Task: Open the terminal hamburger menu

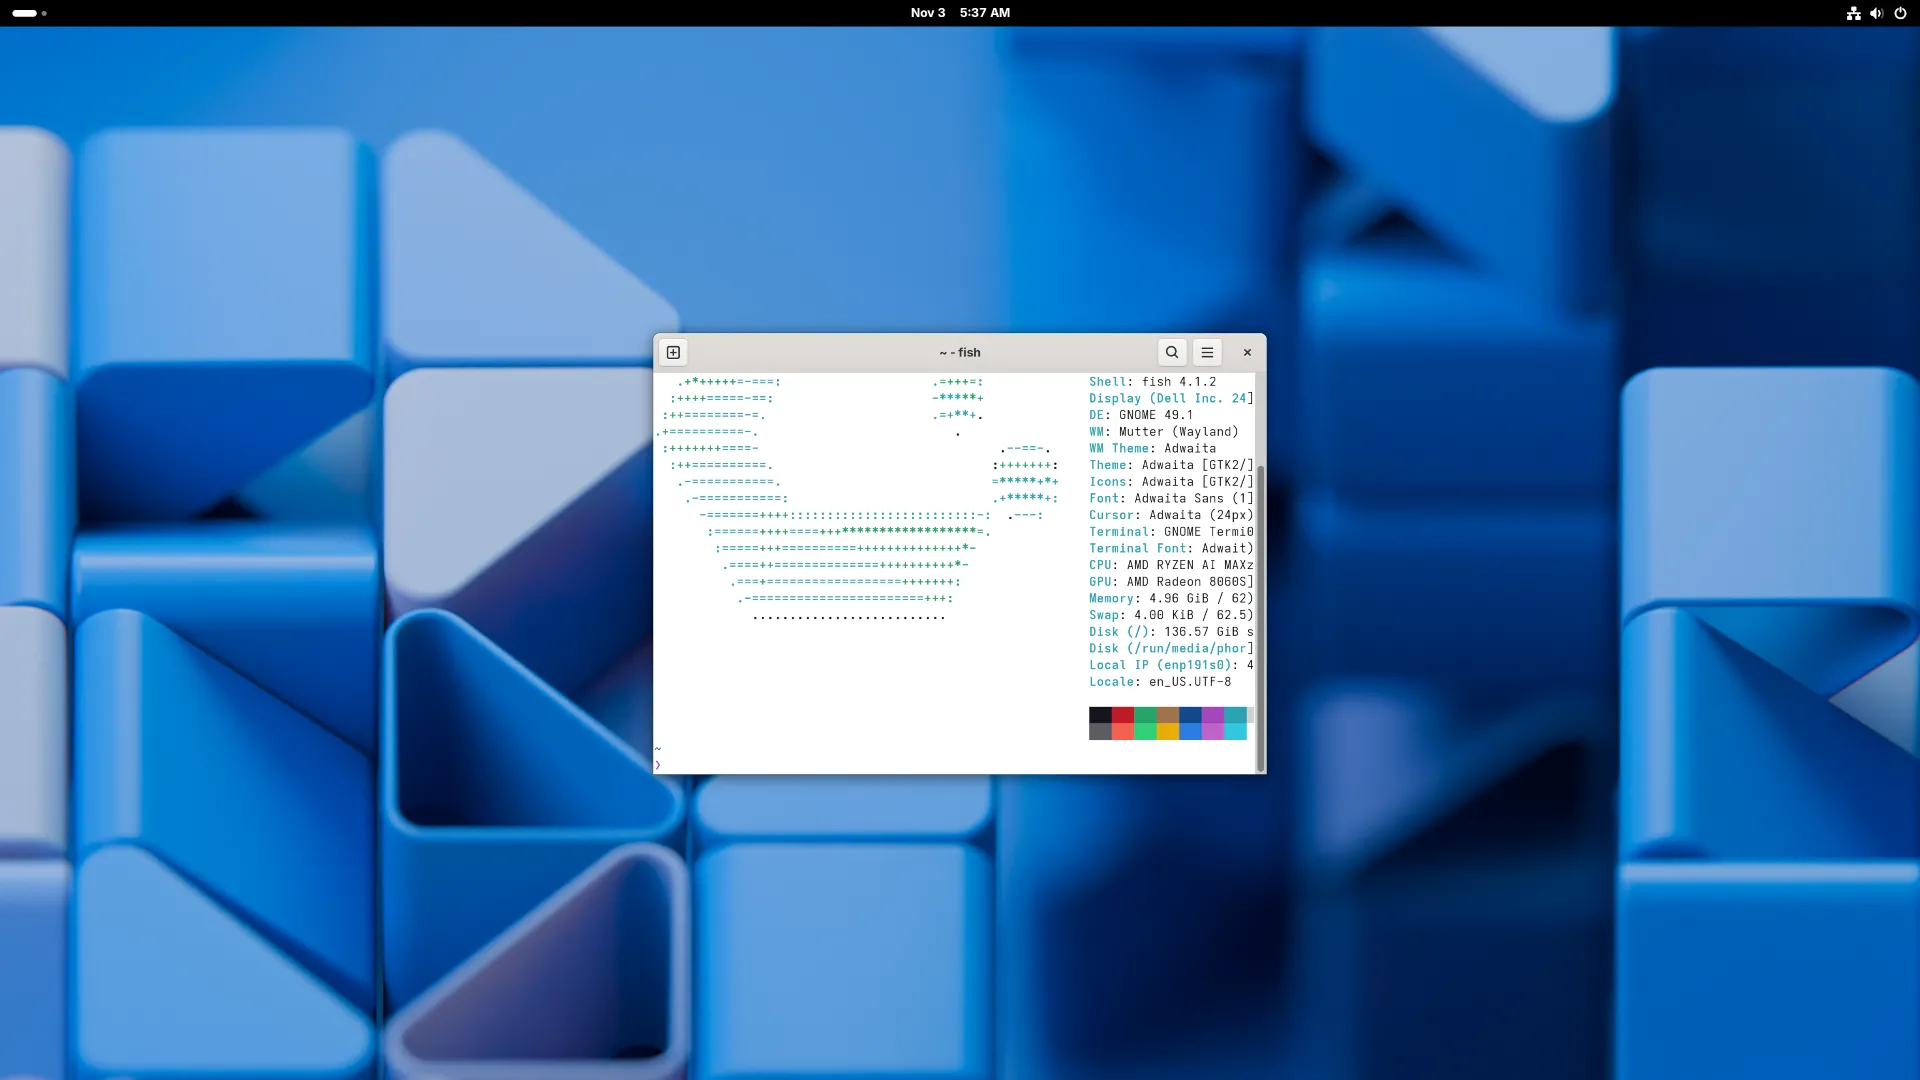Action: pos(1207,352)
